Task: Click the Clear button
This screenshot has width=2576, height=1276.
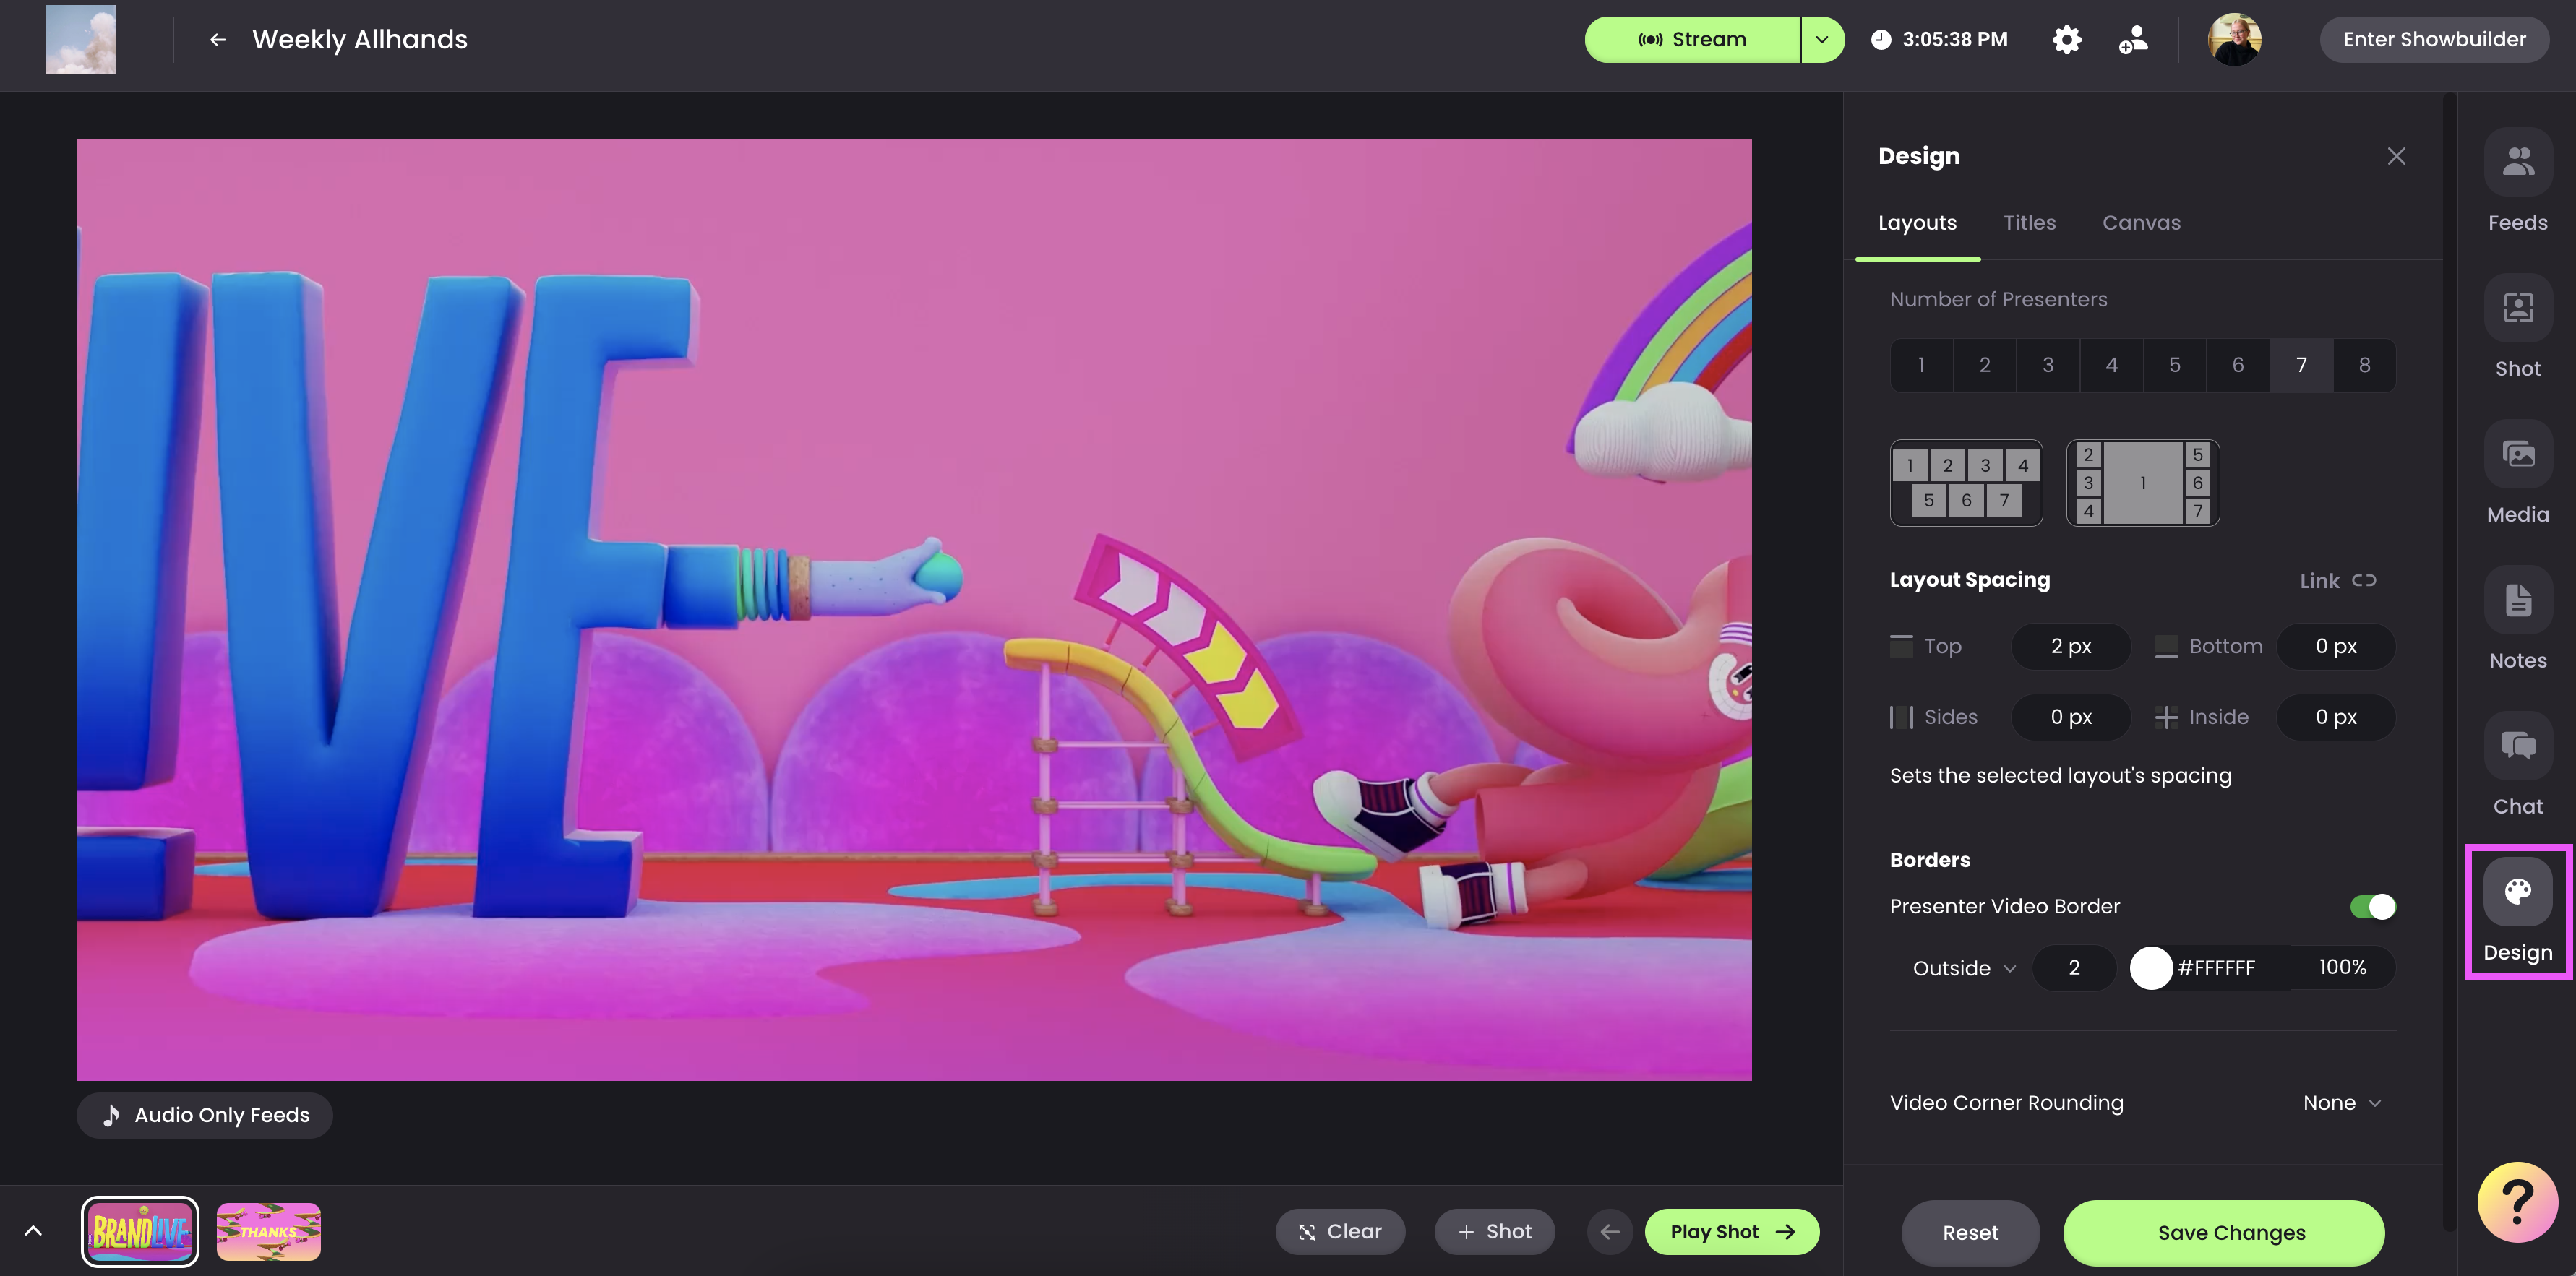Action: [1340, 1231]
